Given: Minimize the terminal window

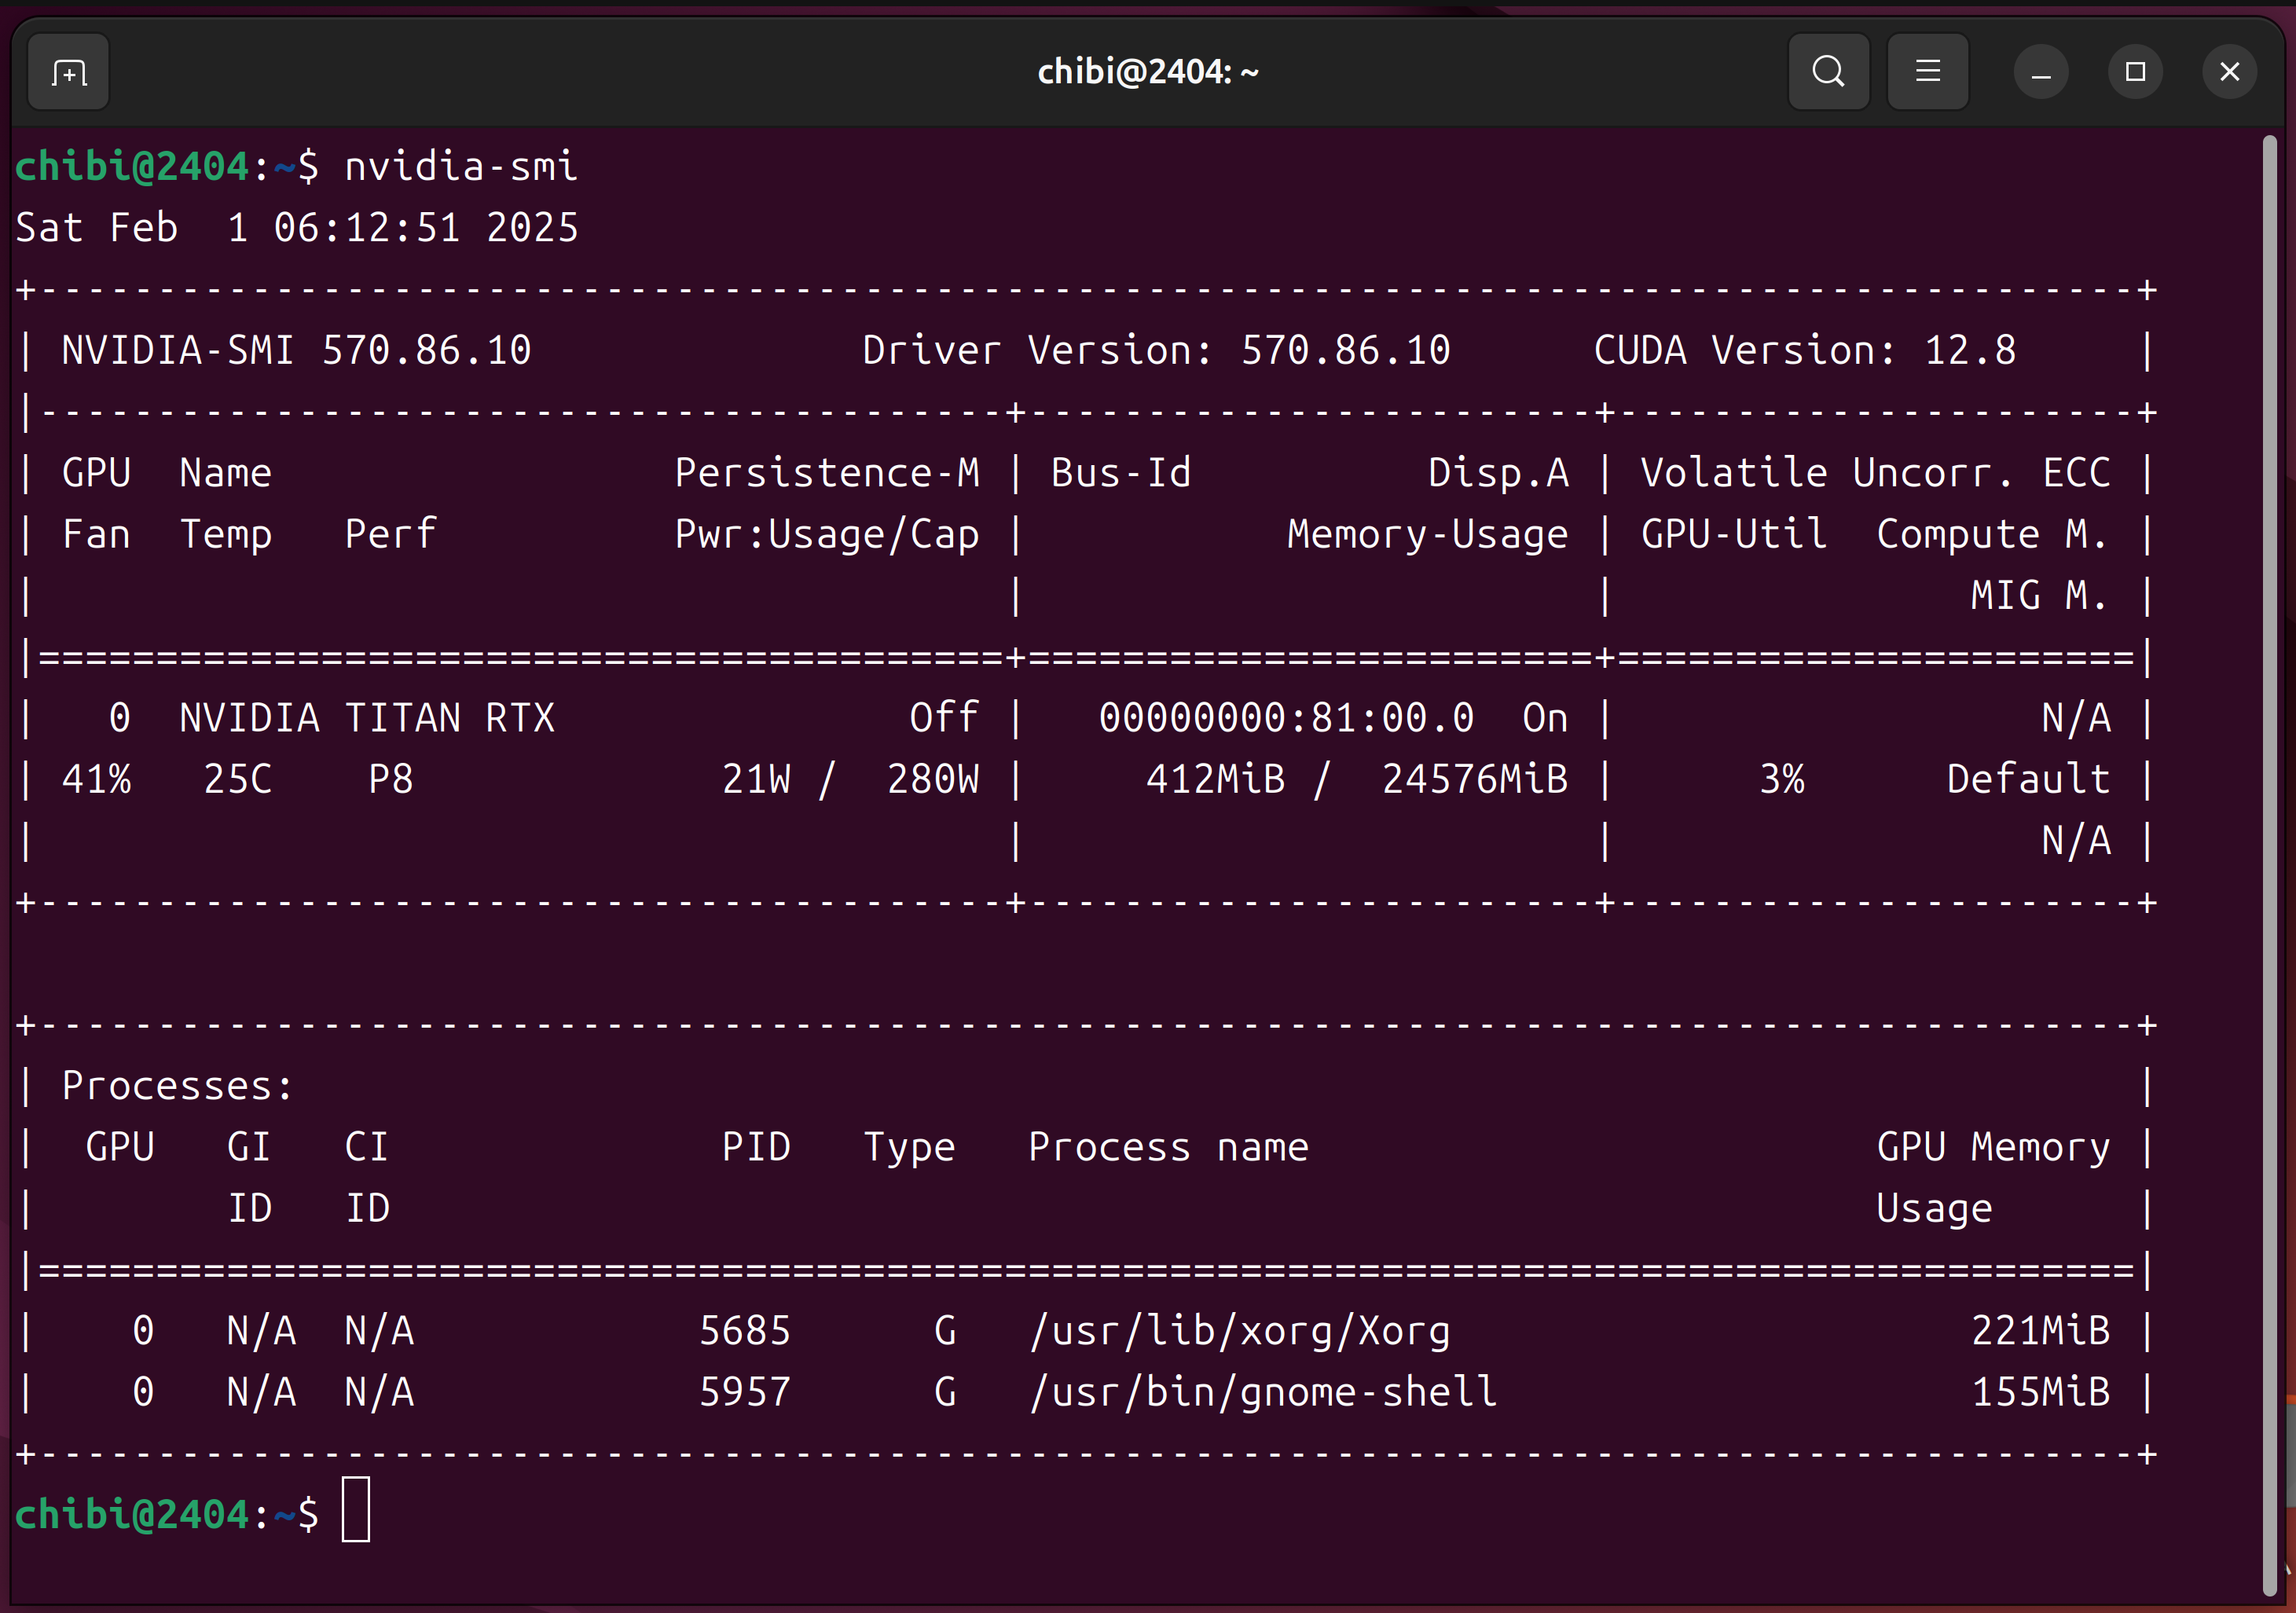Looking at the screenshot, I should [x=2041, y=72].
